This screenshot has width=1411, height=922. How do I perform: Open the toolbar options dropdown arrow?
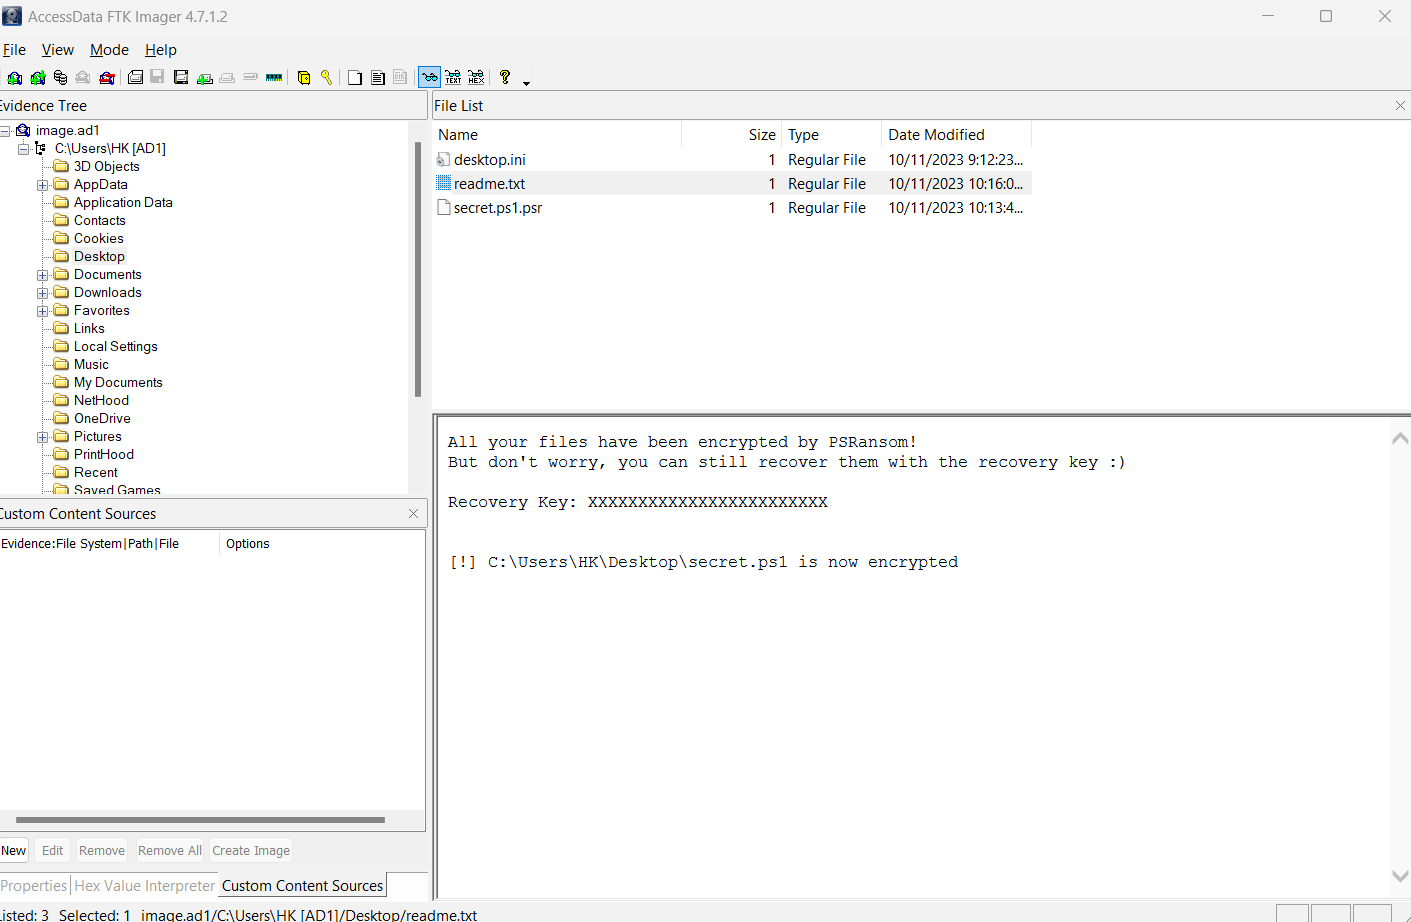[526, 83]
